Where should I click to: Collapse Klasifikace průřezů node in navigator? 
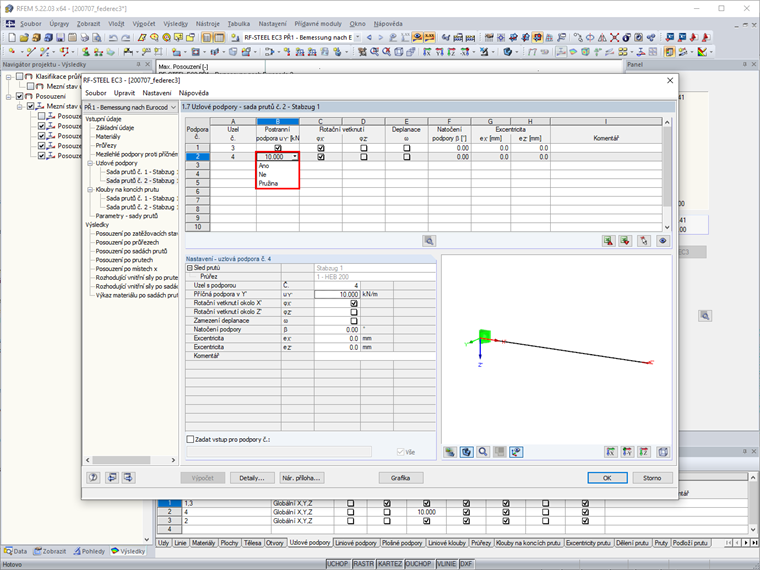(x=9, y=77)
